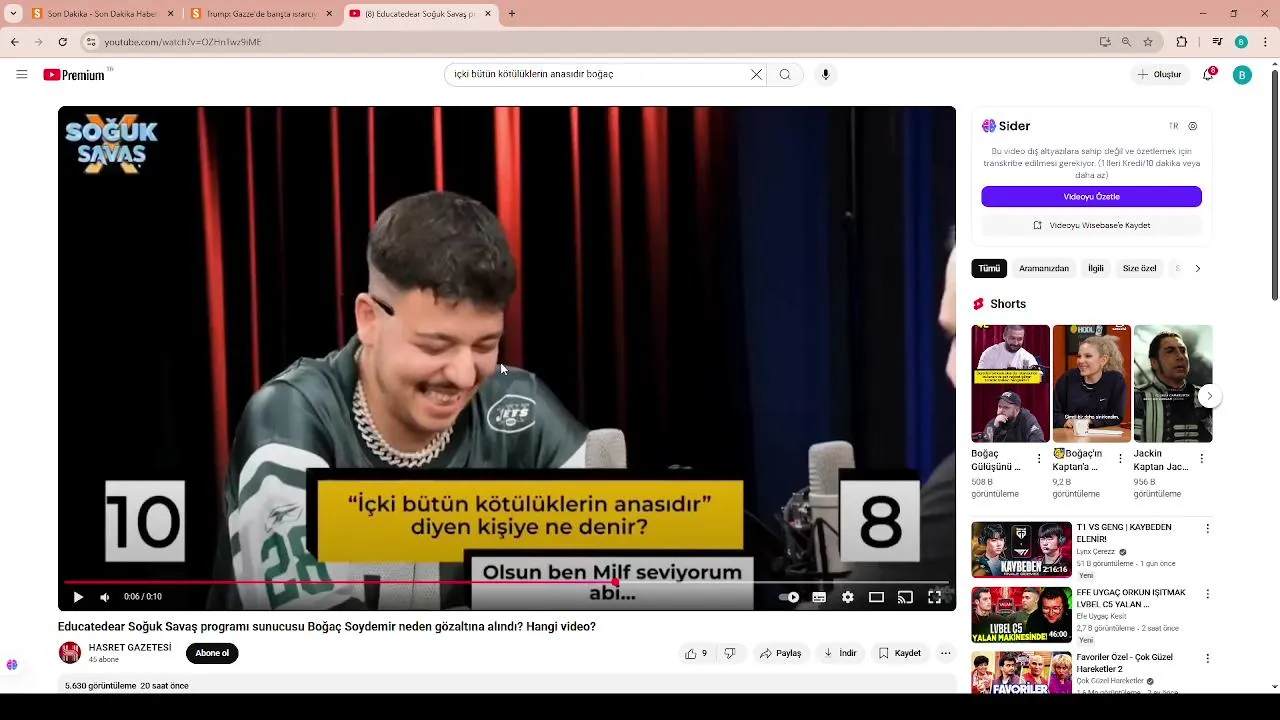Run the search with magnifier button
The height and width of the screenshot is (720, 1280).
click(x=785, y=74)
